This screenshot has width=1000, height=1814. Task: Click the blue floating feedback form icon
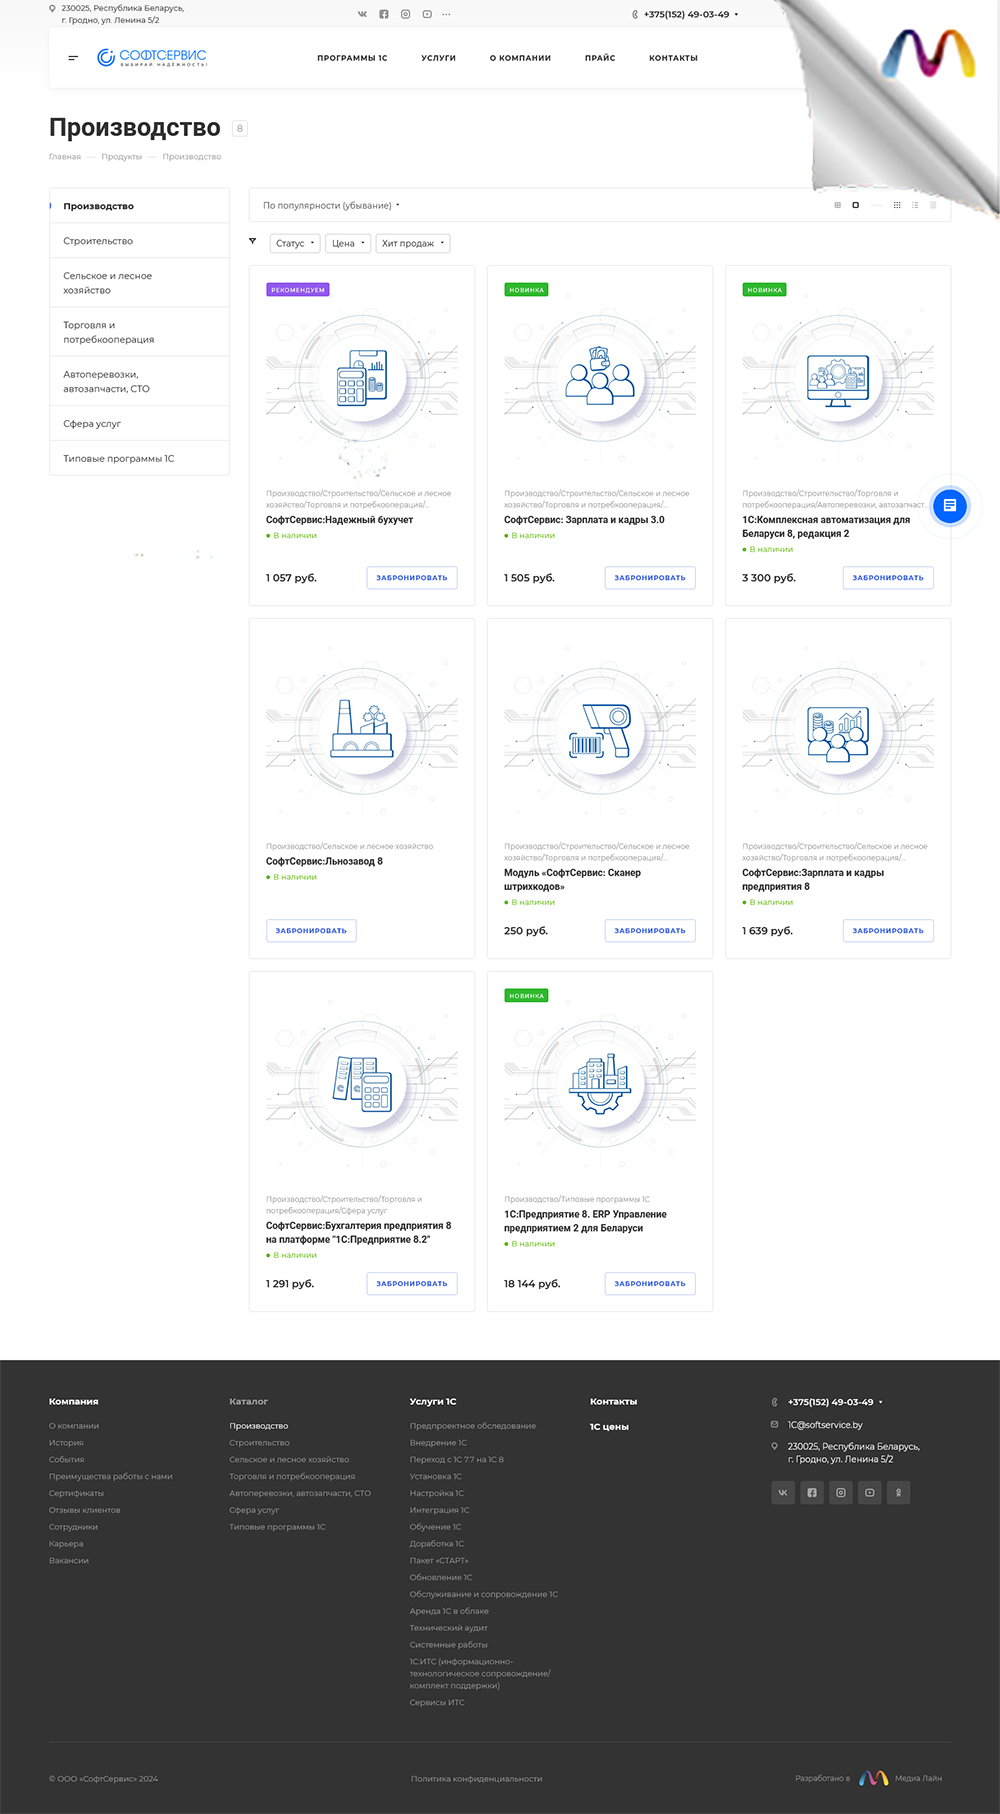point(949,506)
